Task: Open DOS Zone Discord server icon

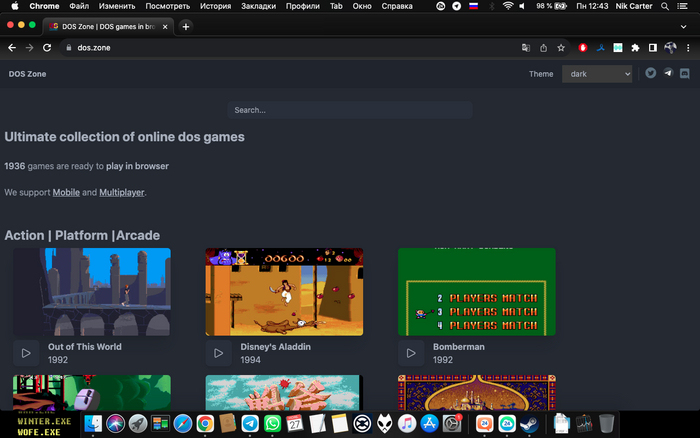Action: (x=684, y=74)
